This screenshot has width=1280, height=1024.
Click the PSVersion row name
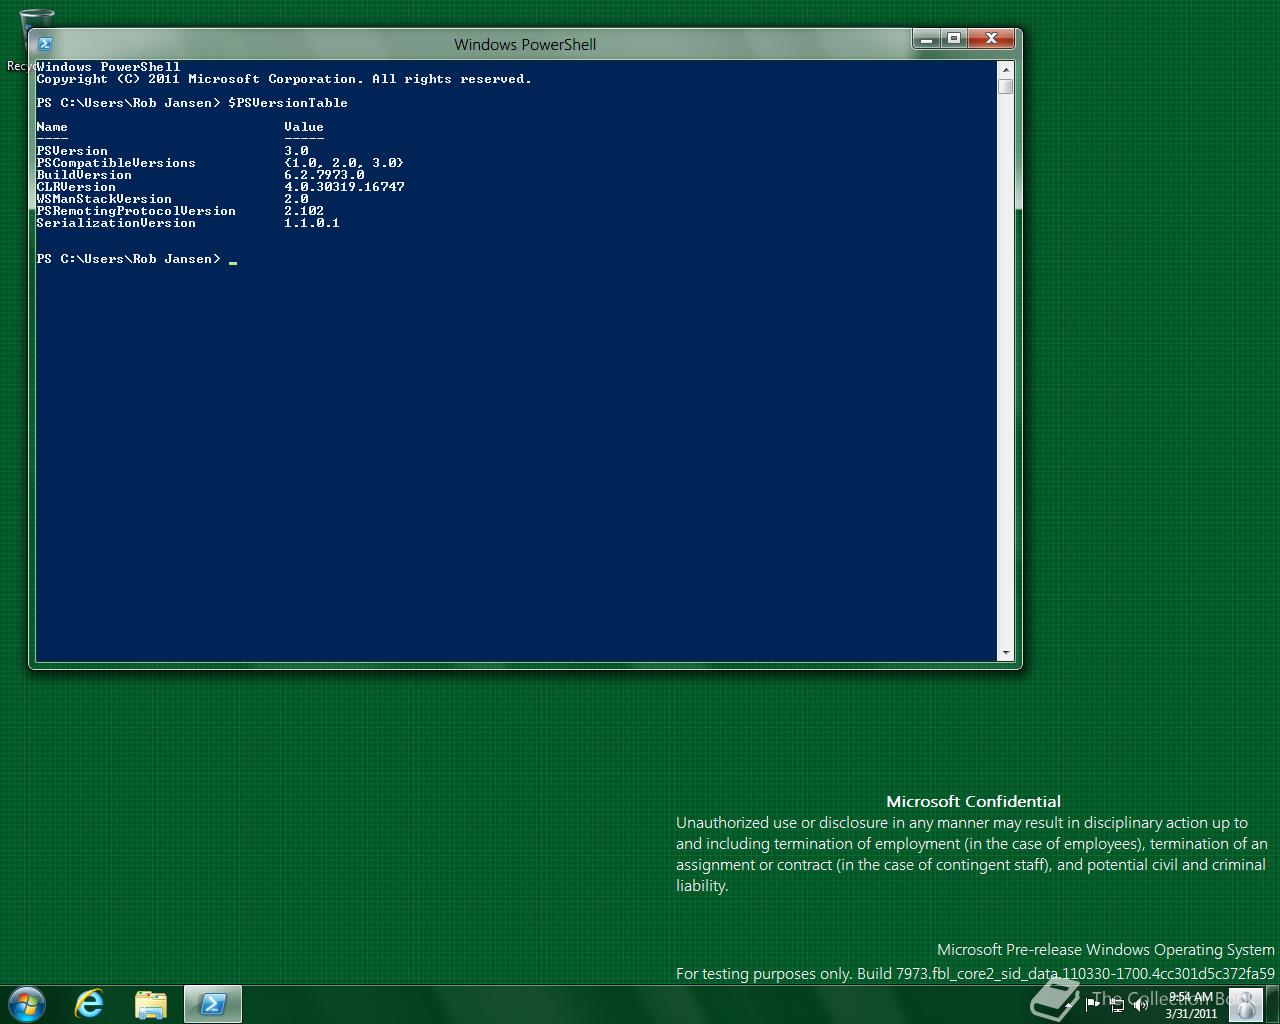72,151
